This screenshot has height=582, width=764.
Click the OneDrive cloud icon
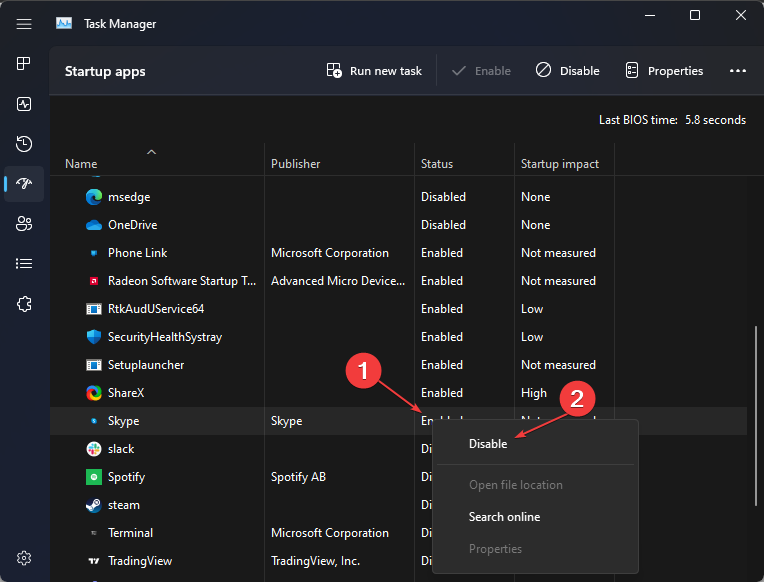pos(94,225)
